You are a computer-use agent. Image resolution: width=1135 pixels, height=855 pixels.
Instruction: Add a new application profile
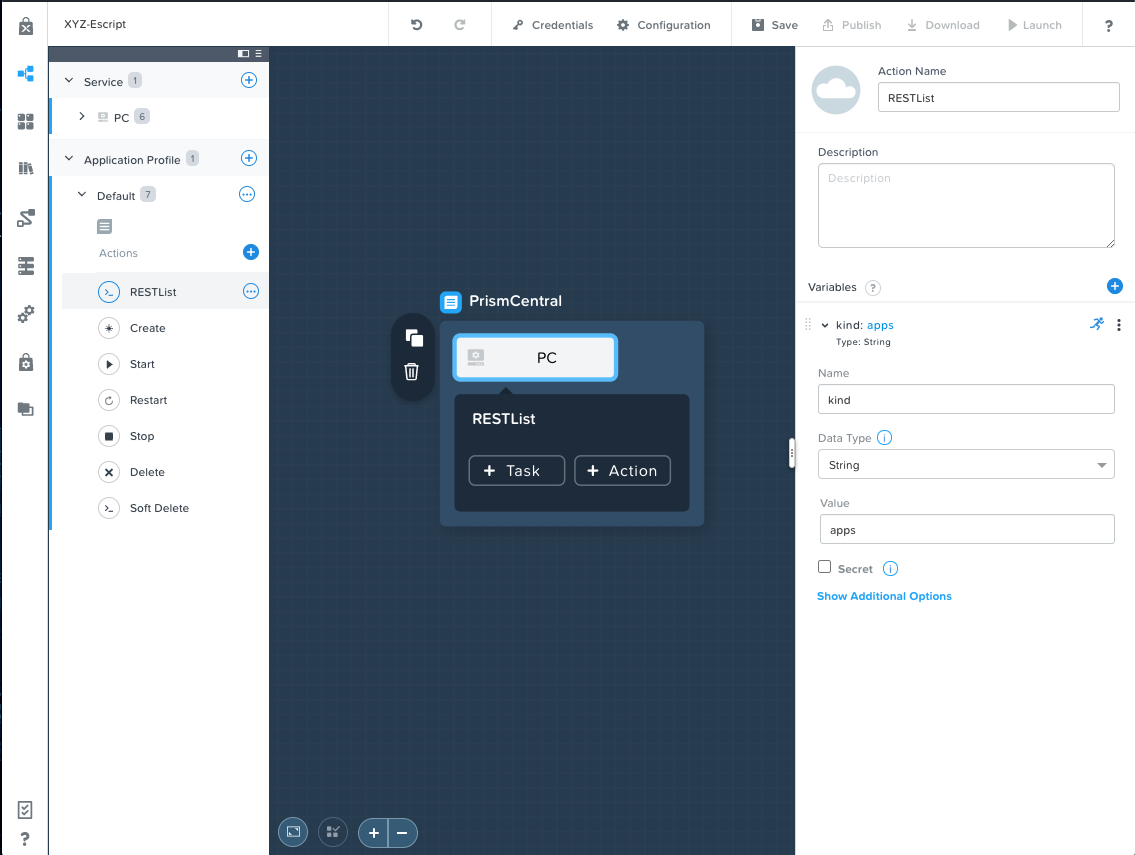249,158
